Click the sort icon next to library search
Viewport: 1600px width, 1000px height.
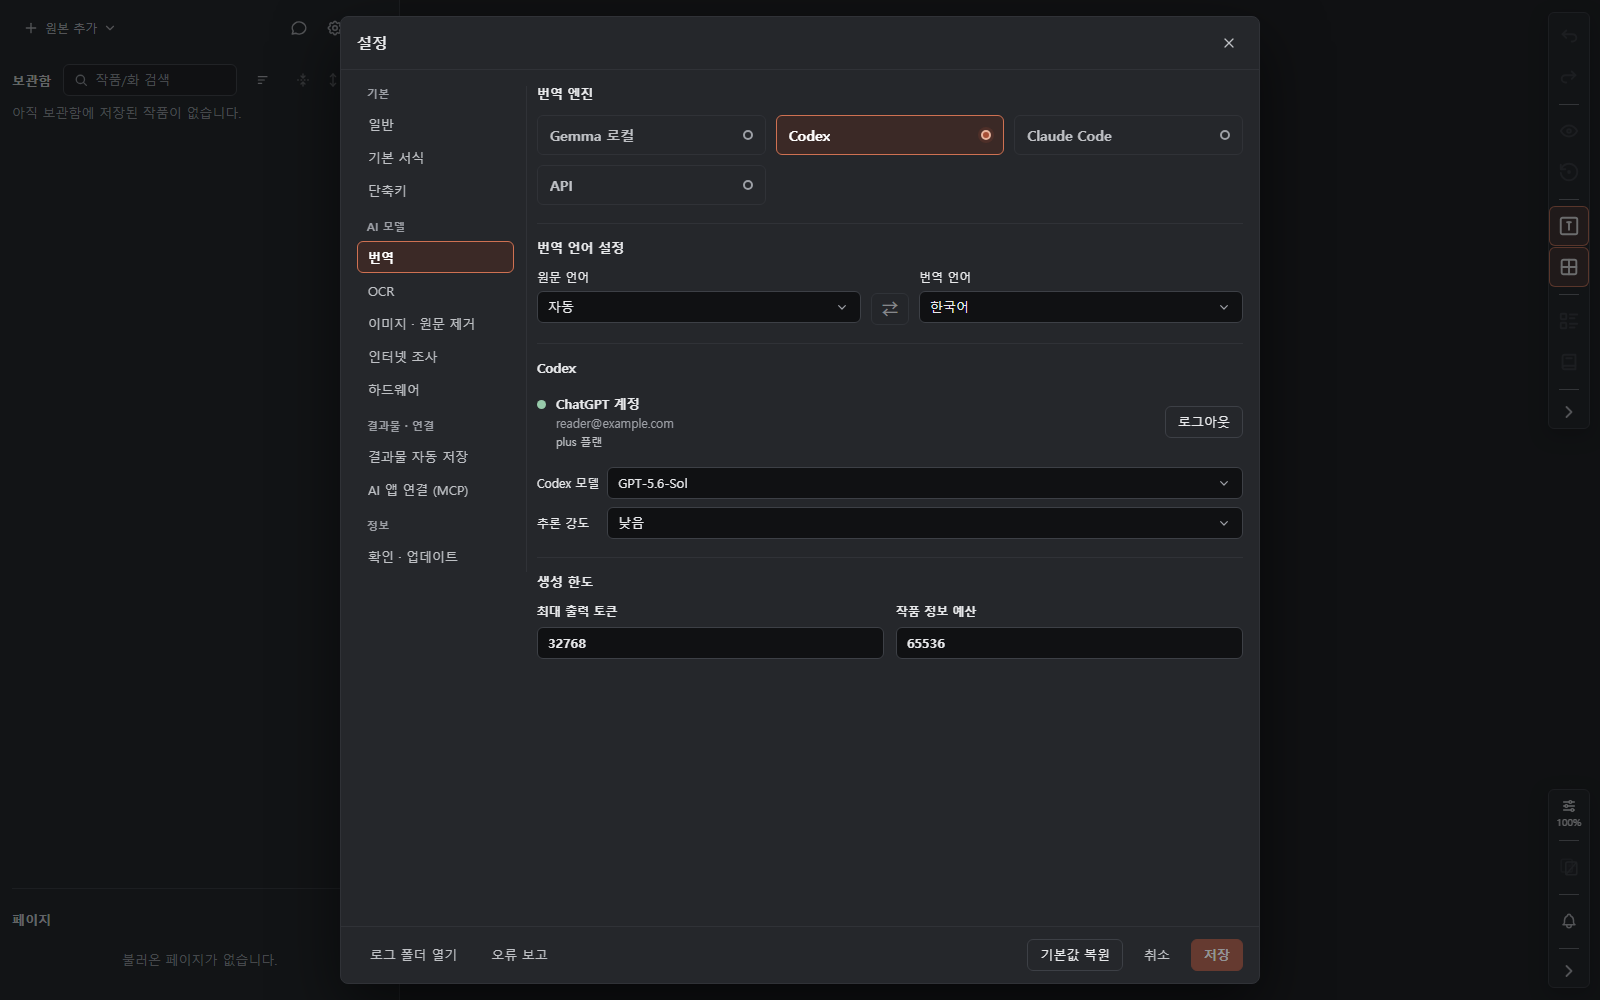coord(263,80)
